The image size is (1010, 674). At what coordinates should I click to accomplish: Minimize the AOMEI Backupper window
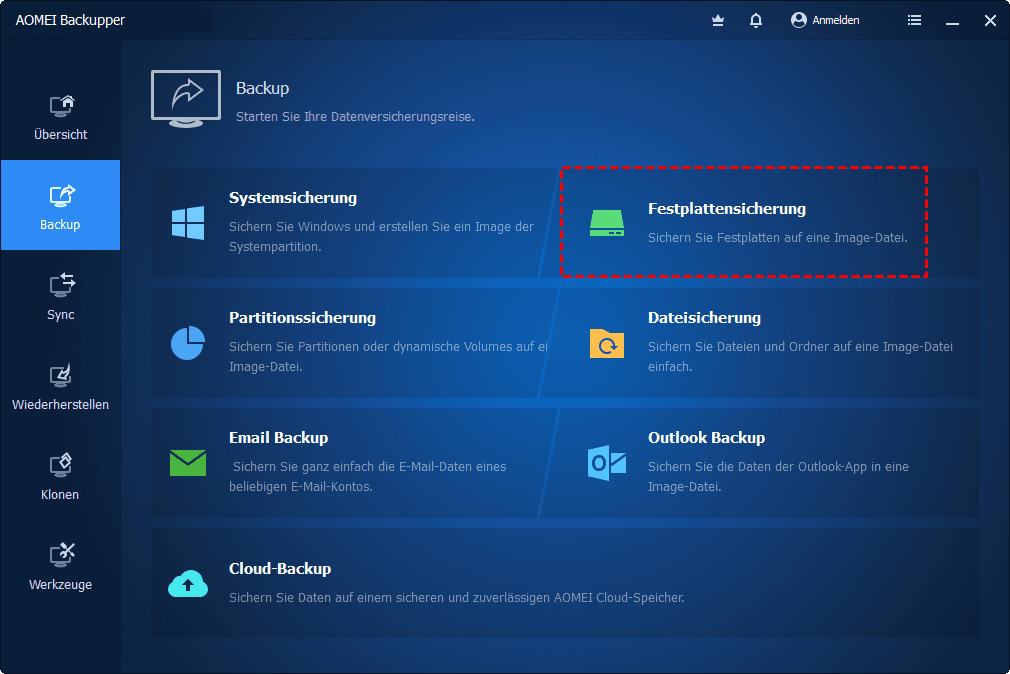(x=953, y=21)
